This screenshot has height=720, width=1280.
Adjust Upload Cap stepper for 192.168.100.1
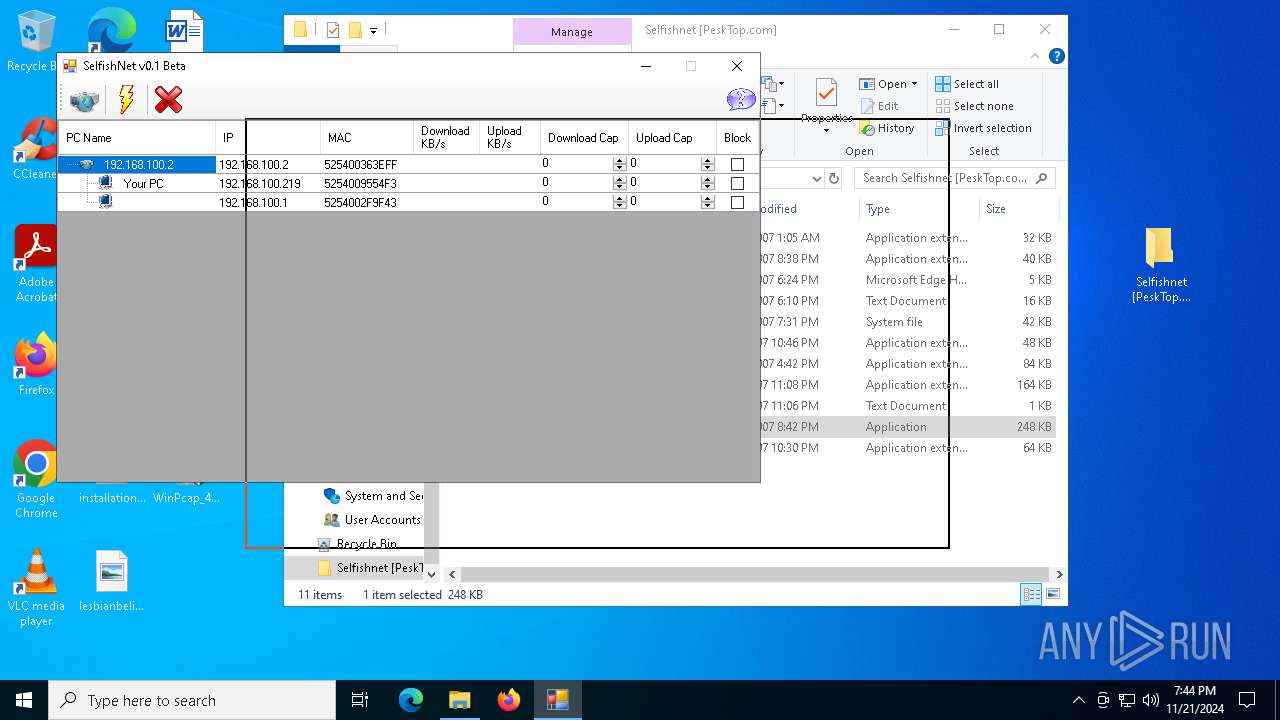708,202
